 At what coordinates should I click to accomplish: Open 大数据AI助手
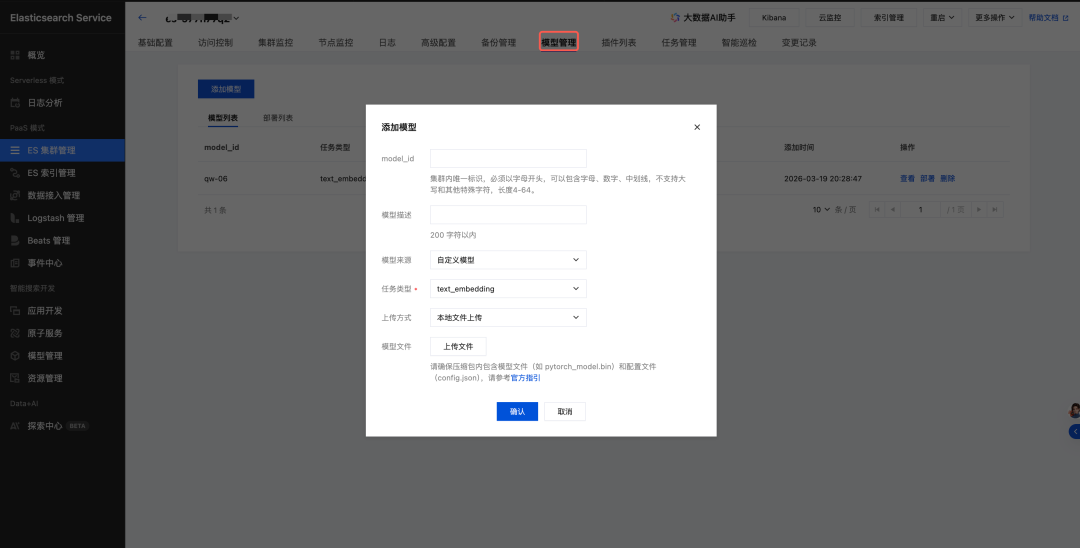tap(703, 18)
